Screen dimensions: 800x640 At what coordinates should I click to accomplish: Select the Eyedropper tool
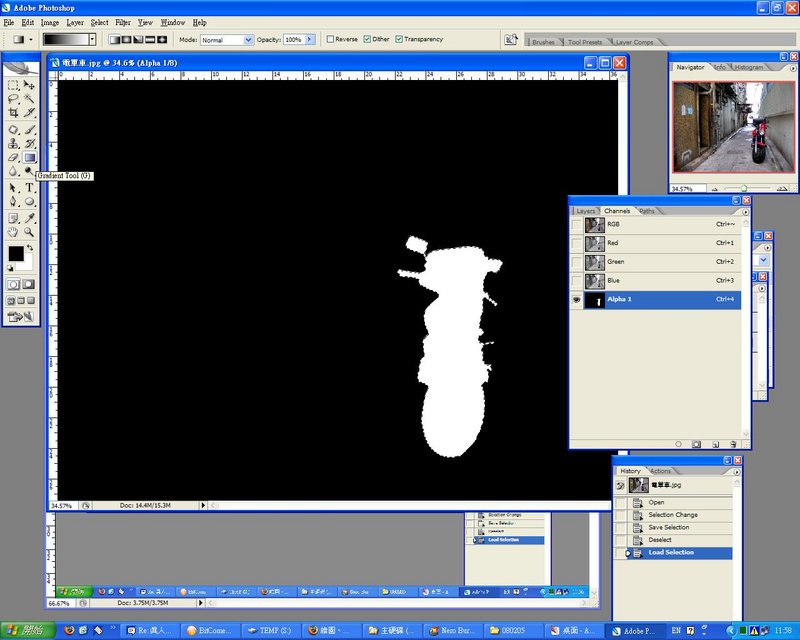pyautogui.click(x=29, y=218)
